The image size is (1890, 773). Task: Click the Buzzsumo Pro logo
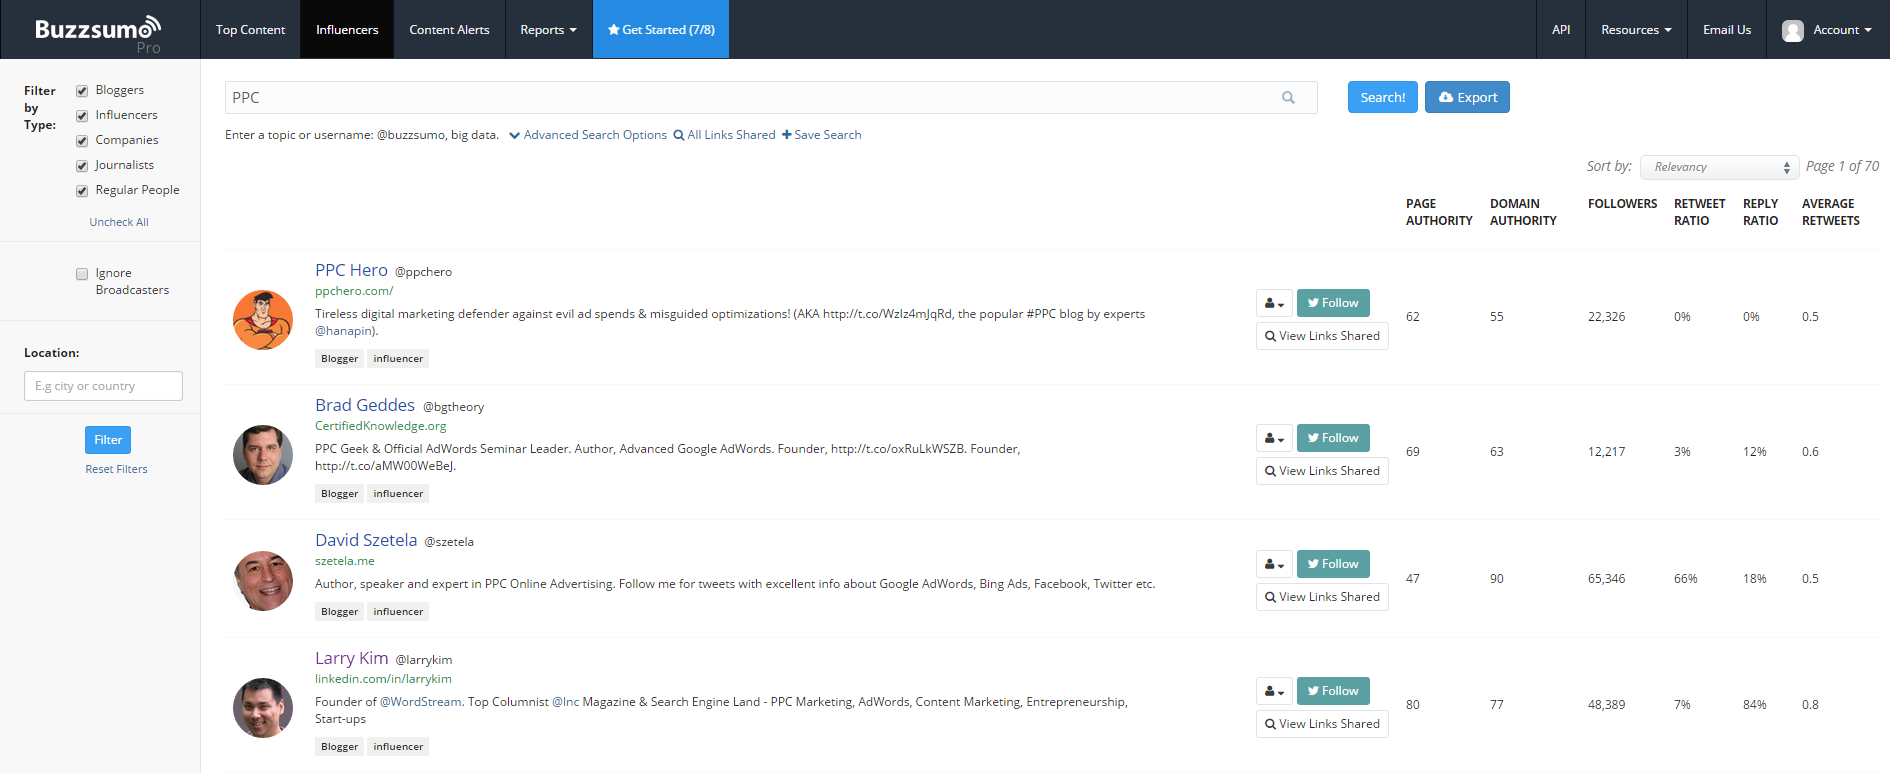coord(98,33)
